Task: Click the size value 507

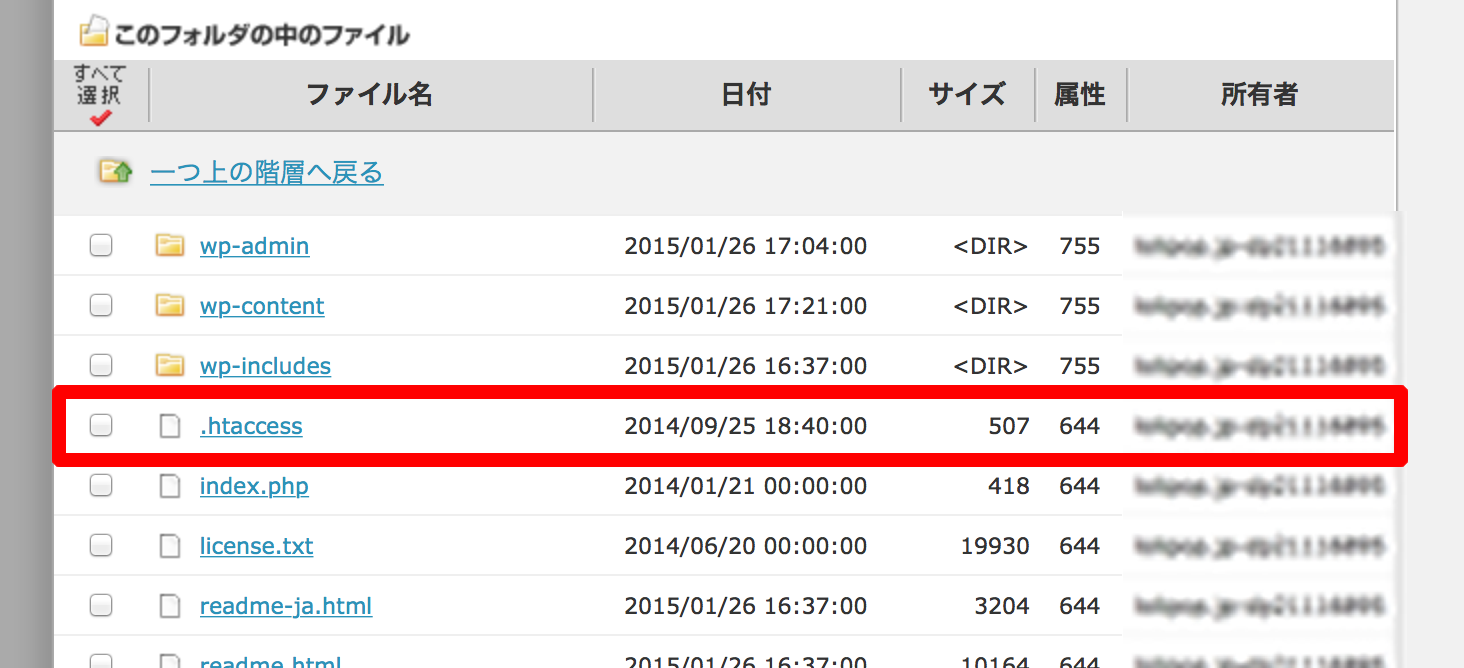Action: 1008,426
